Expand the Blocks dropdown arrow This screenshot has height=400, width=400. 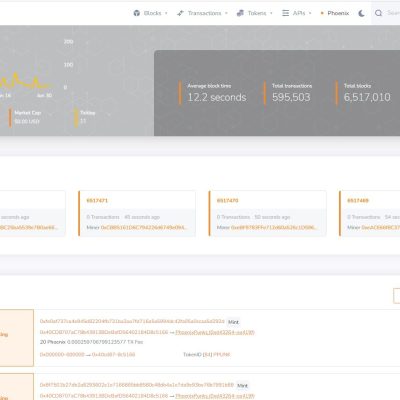[166, 13]
